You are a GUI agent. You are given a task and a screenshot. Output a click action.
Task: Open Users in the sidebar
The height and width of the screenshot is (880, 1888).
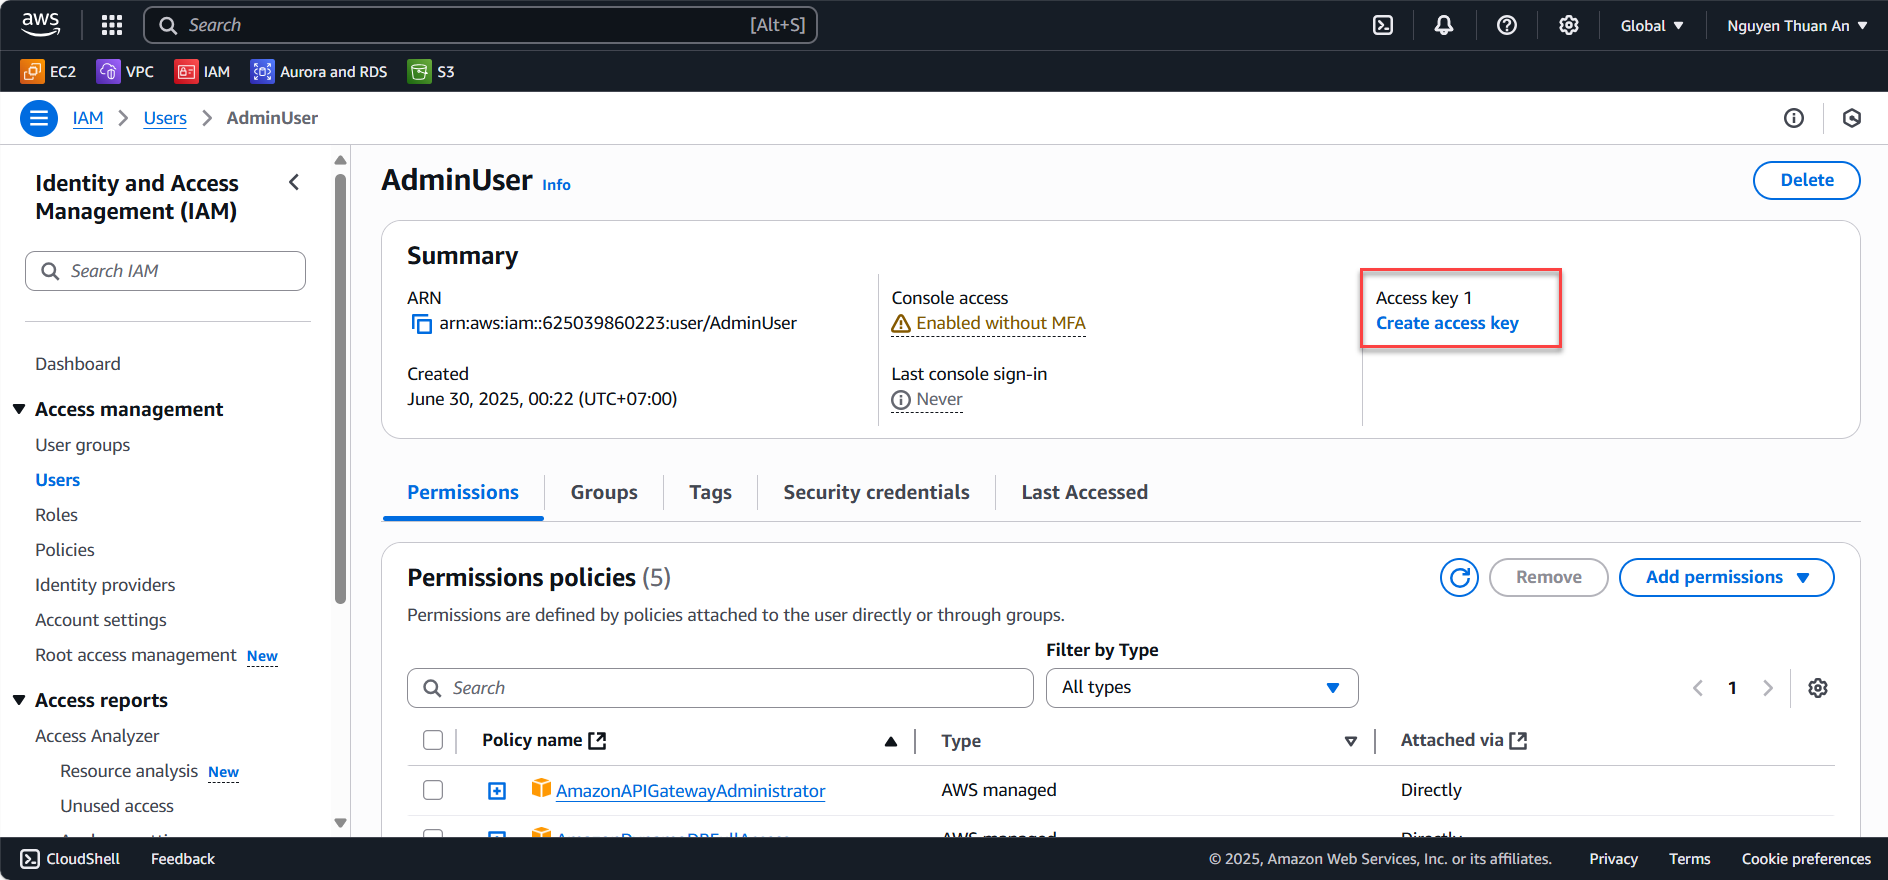coord(58,480)
